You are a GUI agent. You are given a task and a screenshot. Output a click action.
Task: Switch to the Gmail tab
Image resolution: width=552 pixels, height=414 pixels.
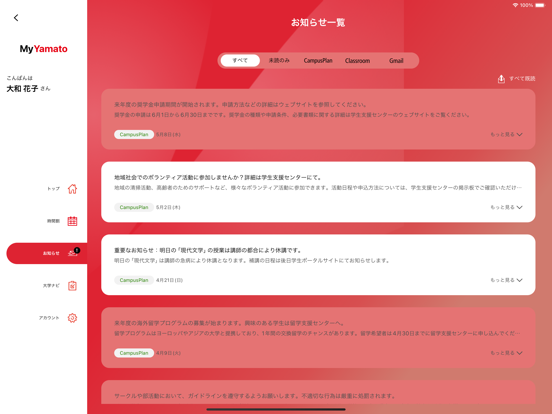pos(396,61)
